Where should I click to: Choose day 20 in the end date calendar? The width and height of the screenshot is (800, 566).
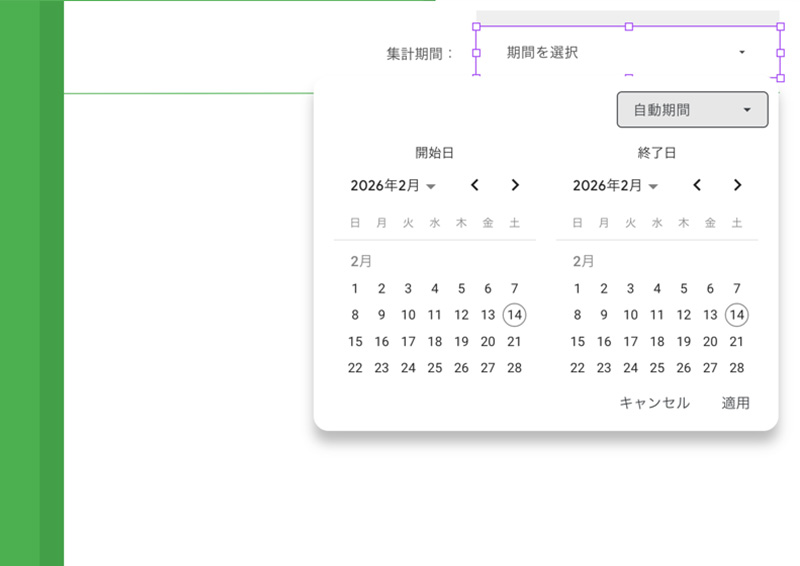coord(710,342)
